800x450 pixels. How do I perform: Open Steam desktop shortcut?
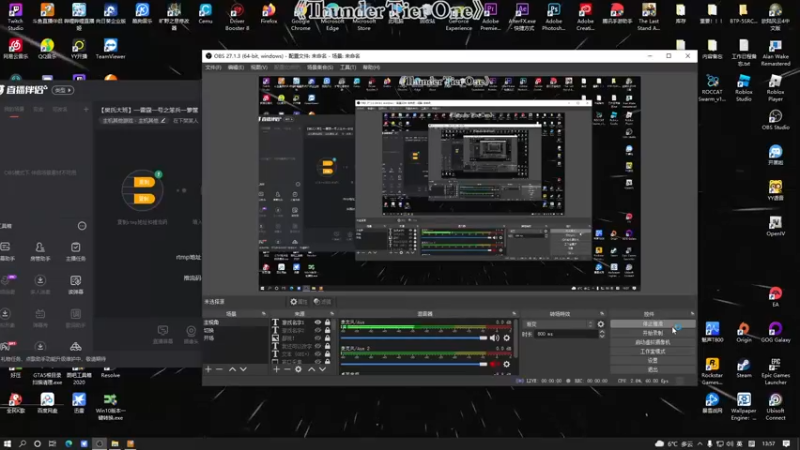tap(744, 368)
